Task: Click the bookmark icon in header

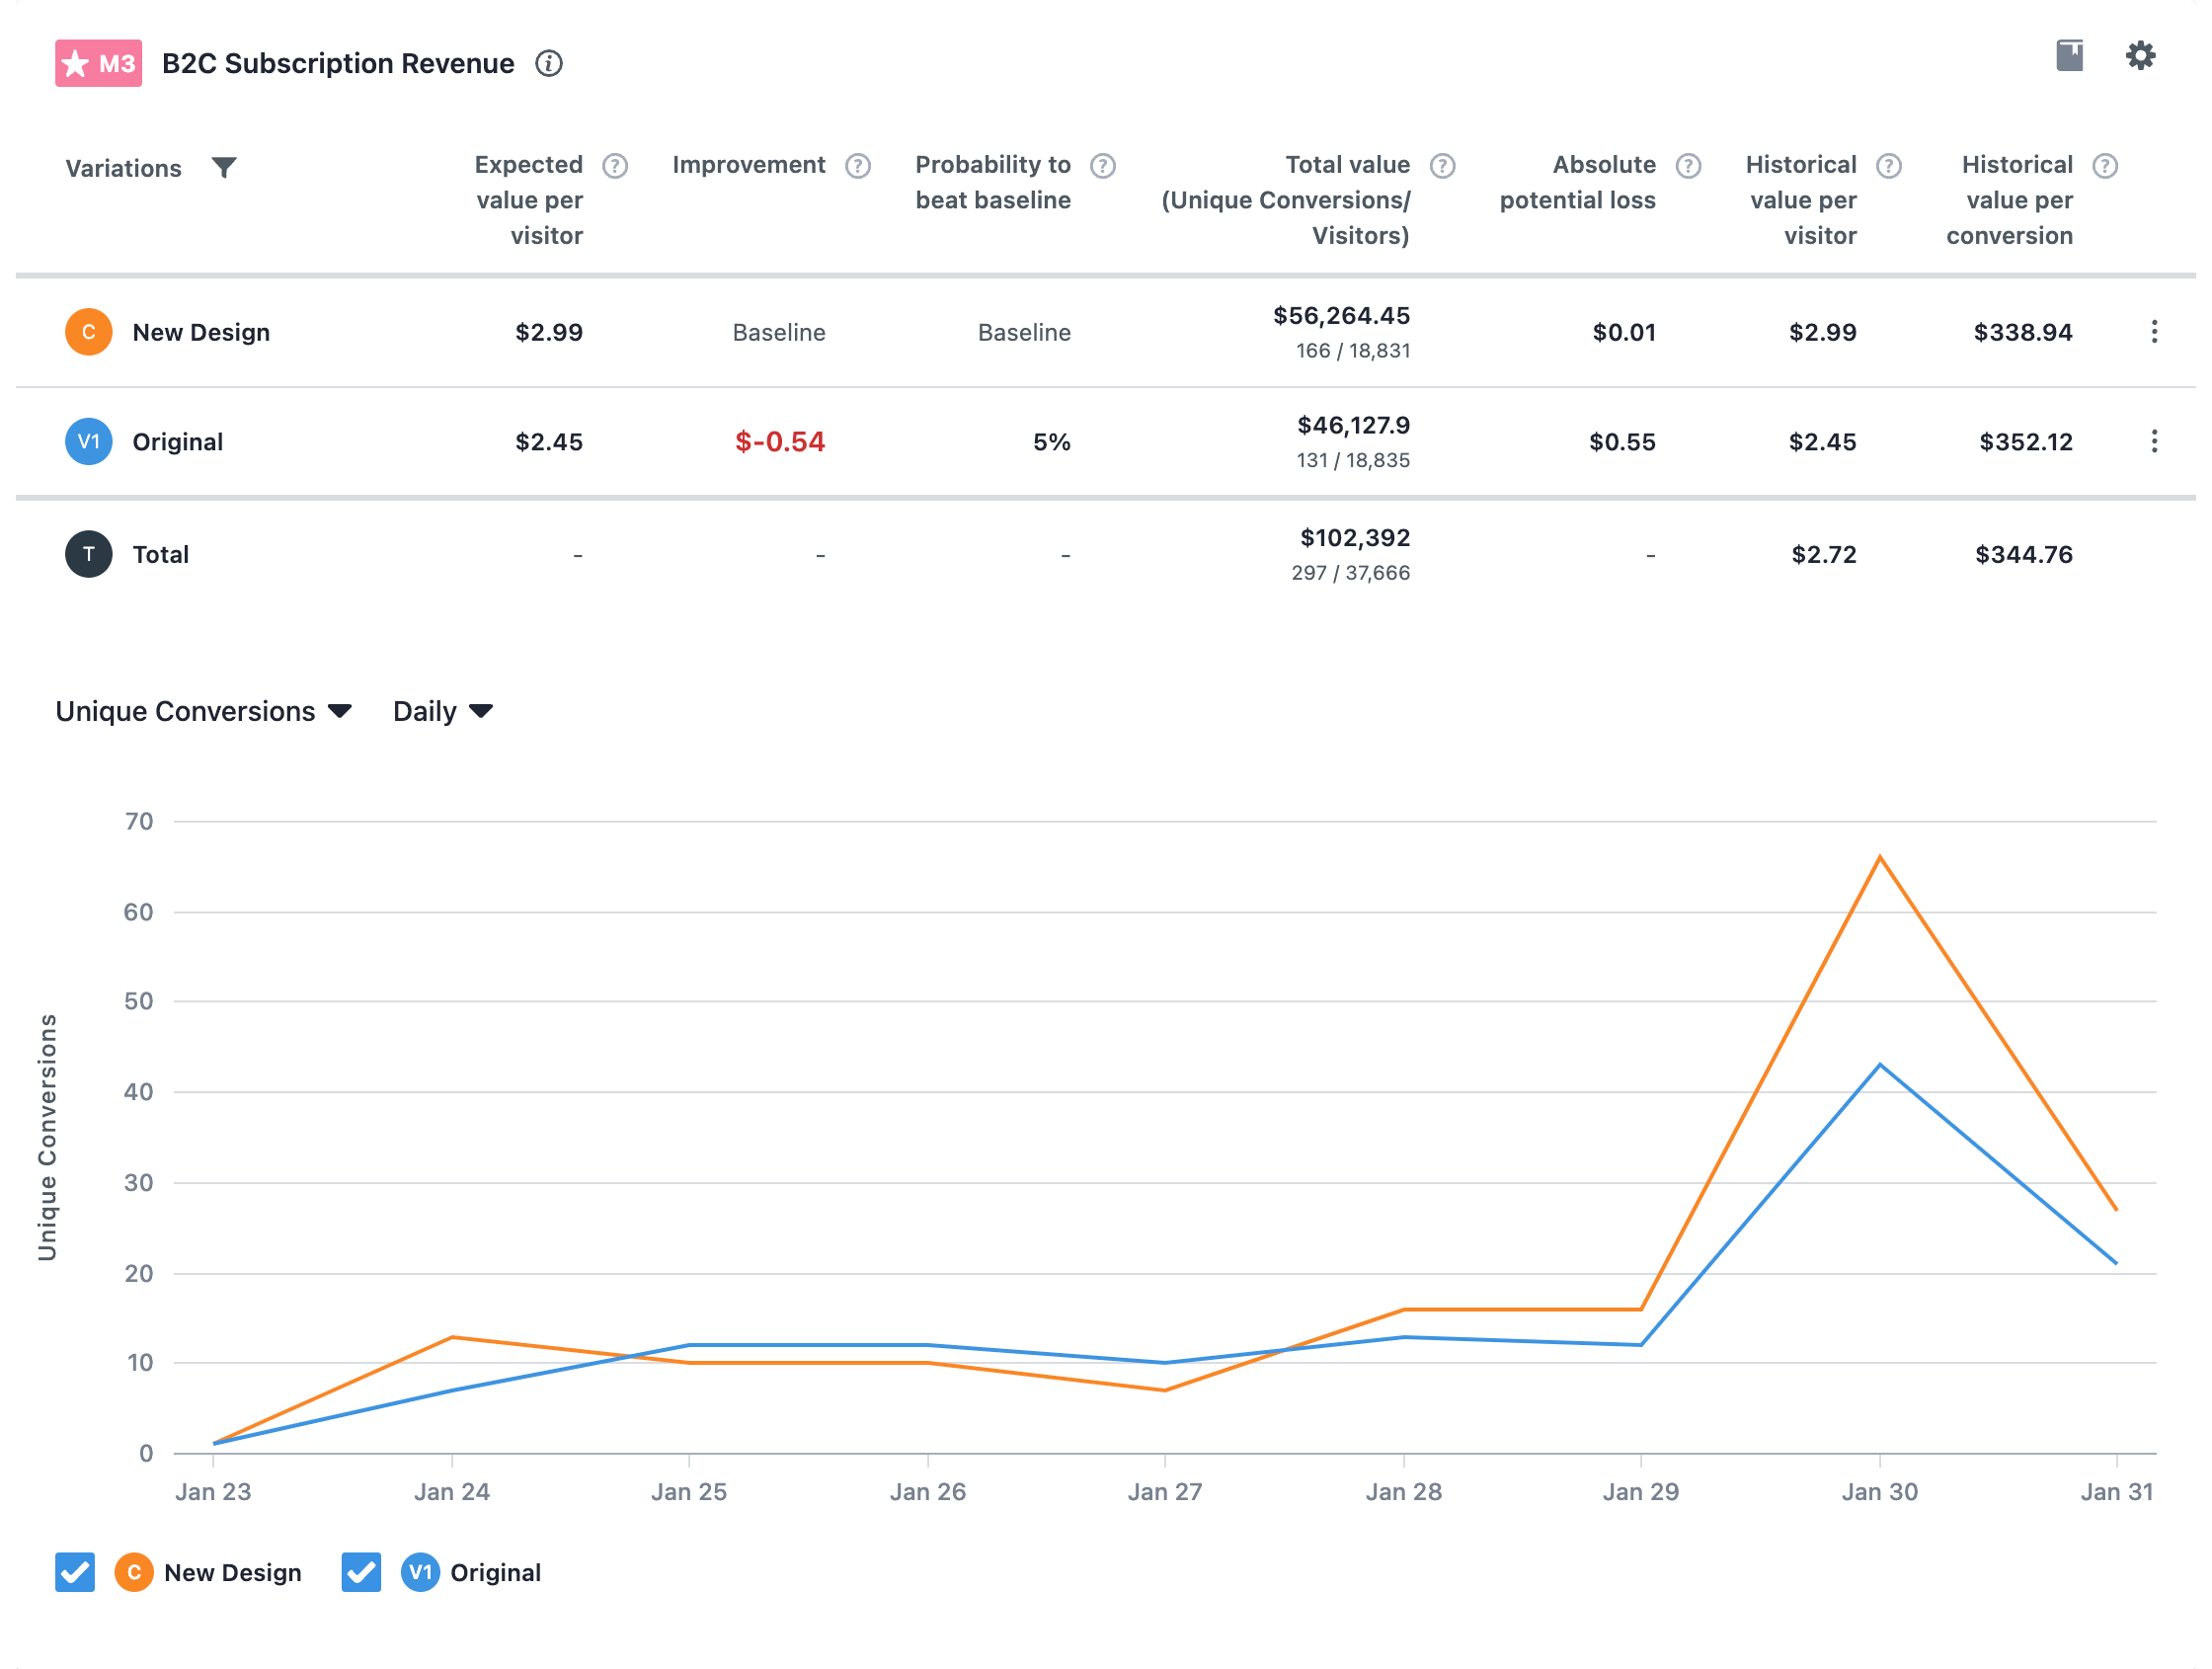Action: coord(2069,55)
